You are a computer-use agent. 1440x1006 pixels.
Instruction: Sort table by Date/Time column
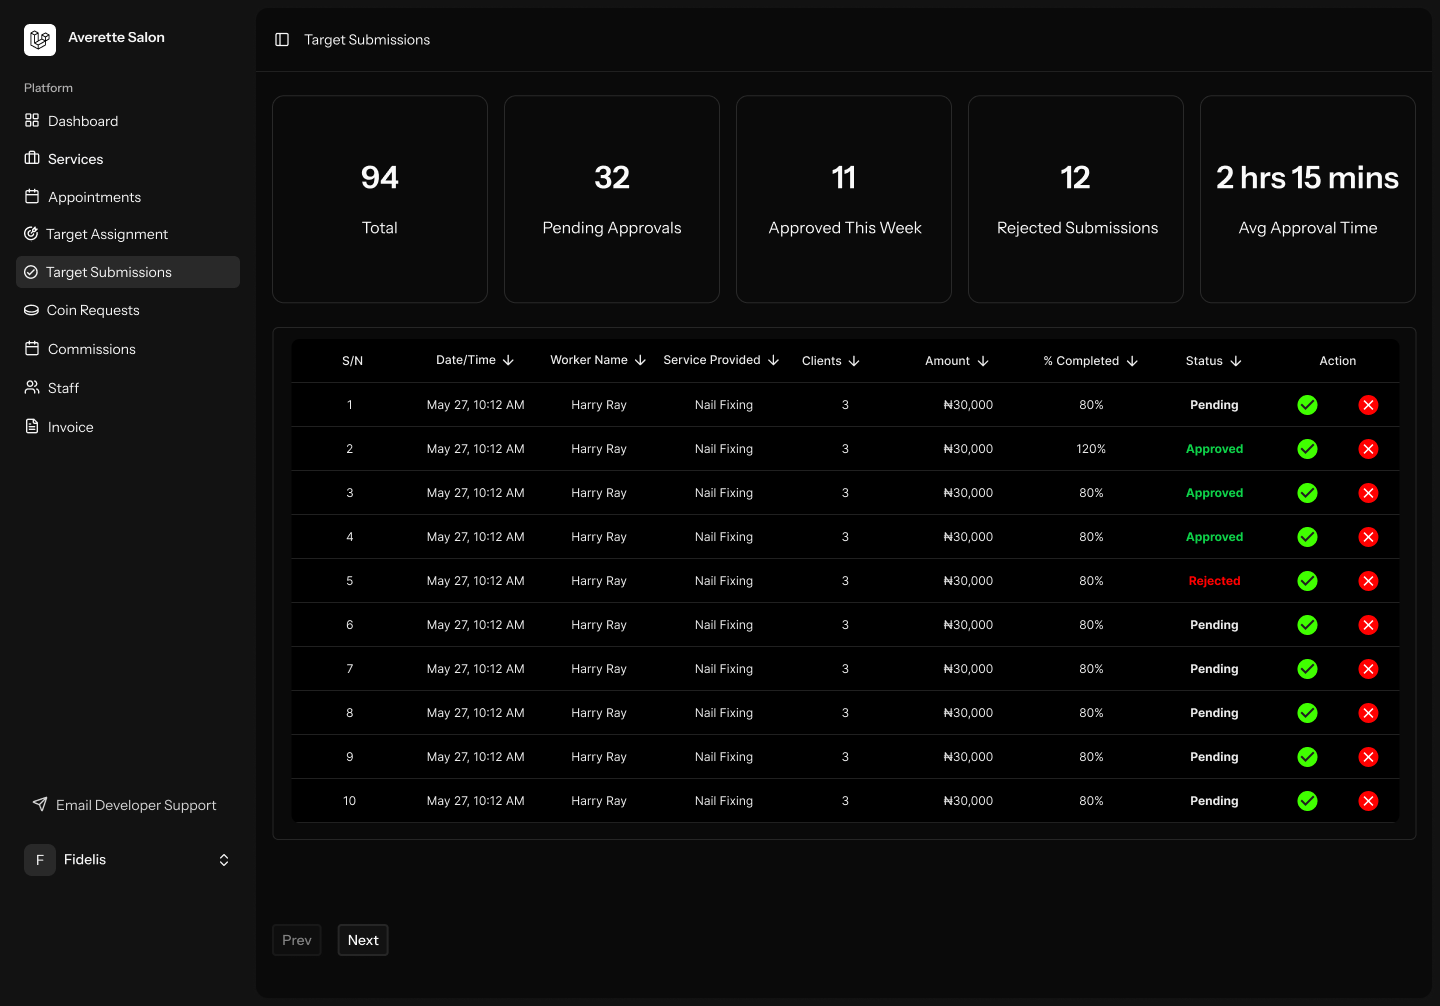475,360
